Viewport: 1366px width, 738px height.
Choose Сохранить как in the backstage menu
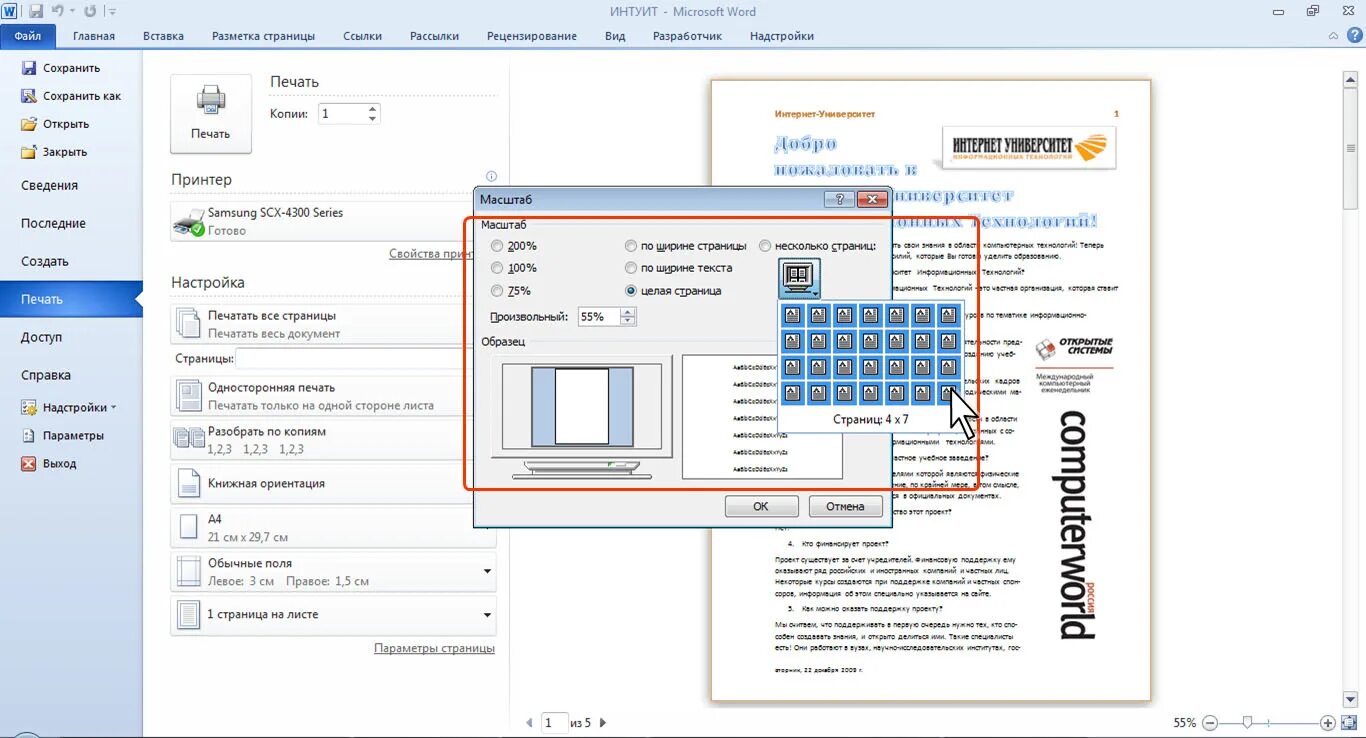click(x=71, y=96)
